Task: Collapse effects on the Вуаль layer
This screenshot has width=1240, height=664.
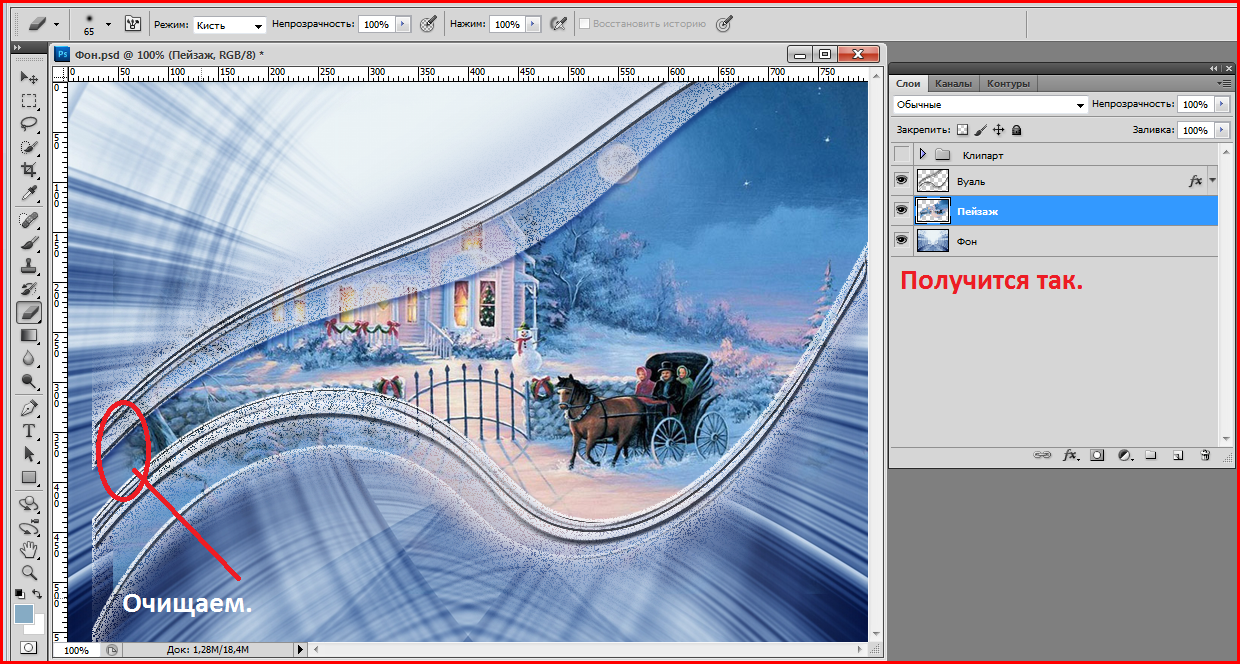Action: click(x=1213, y=181)
